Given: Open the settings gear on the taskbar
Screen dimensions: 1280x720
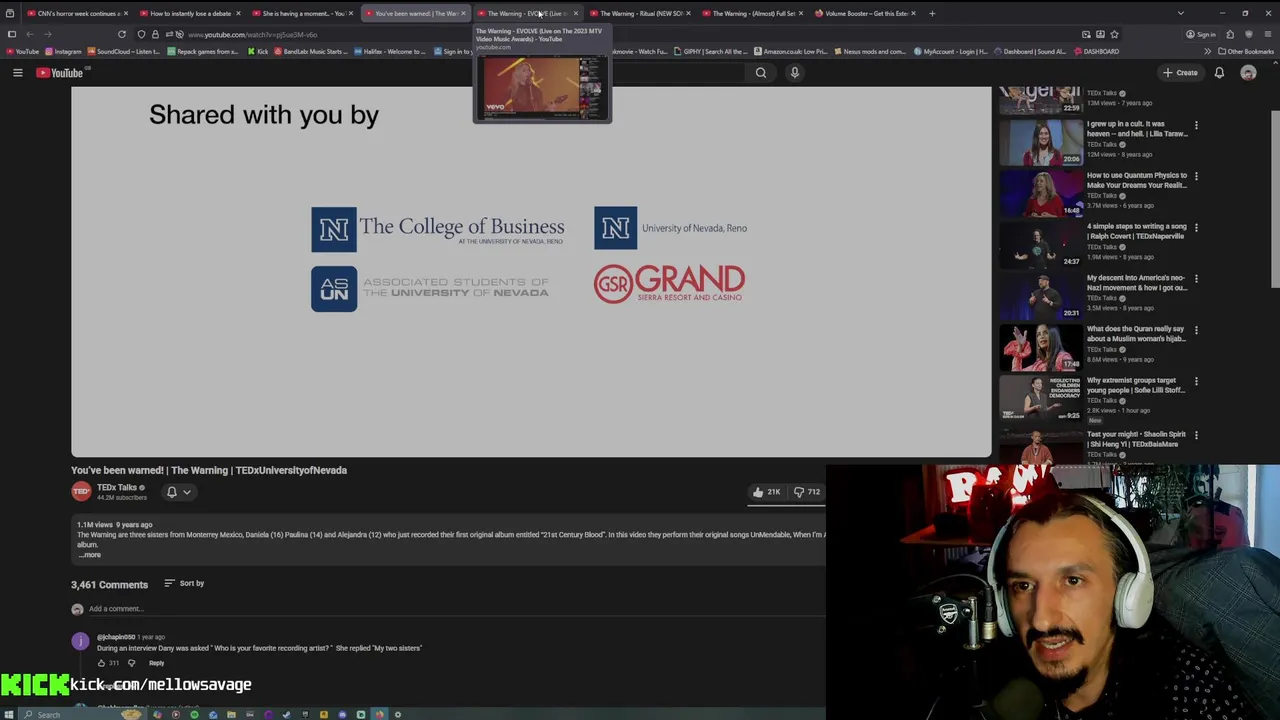Looking at the screenshot, I should 398,714.
